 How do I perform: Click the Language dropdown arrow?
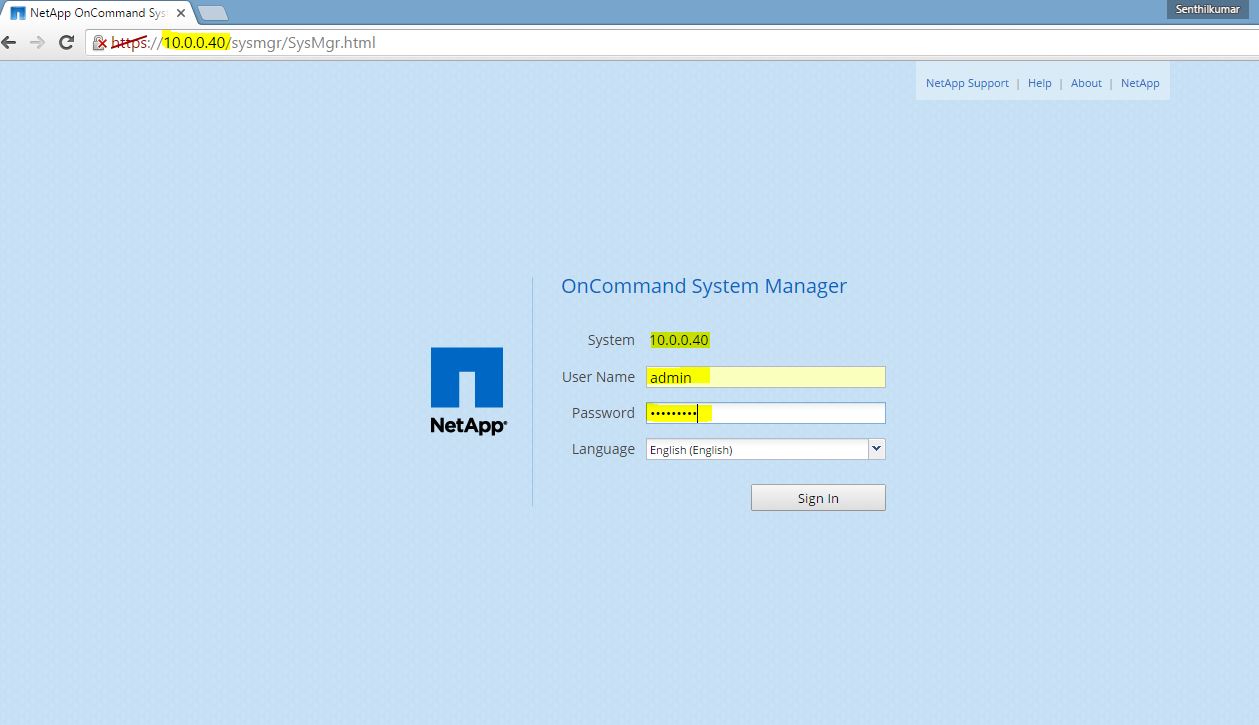pyautogui.click(x=877, y=449)
